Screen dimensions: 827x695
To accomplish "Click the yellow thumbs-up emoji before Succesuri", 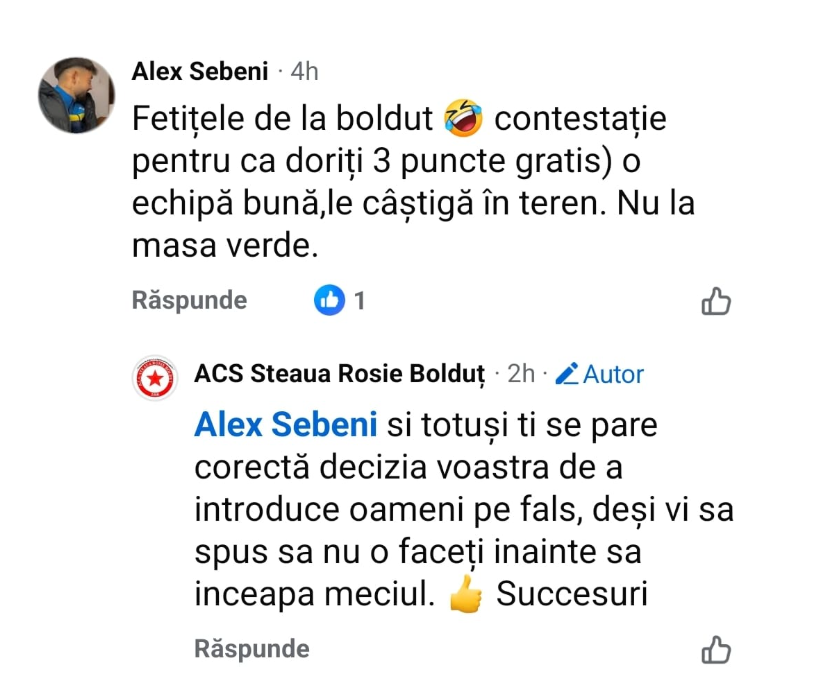I will pyautogui.click(x=465, y=595).
